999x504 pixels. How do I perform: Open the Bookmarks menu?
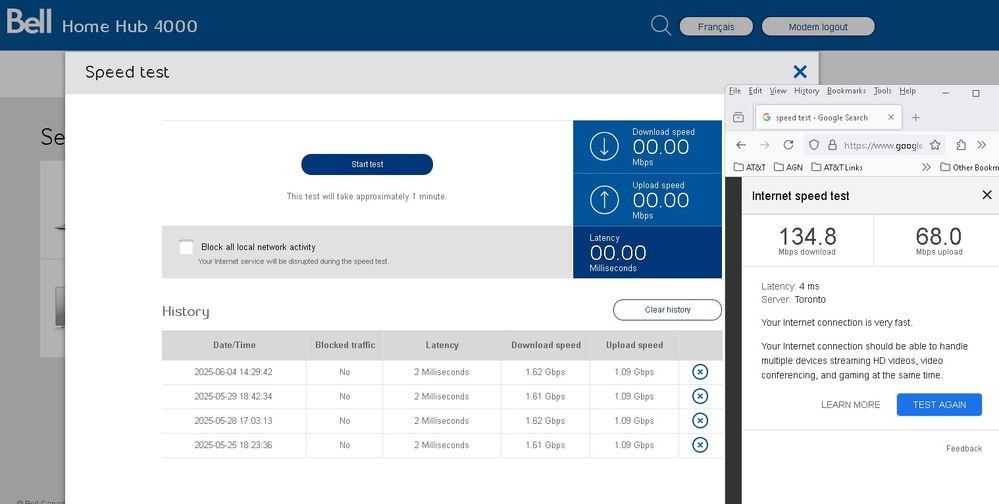pos(846,91)
